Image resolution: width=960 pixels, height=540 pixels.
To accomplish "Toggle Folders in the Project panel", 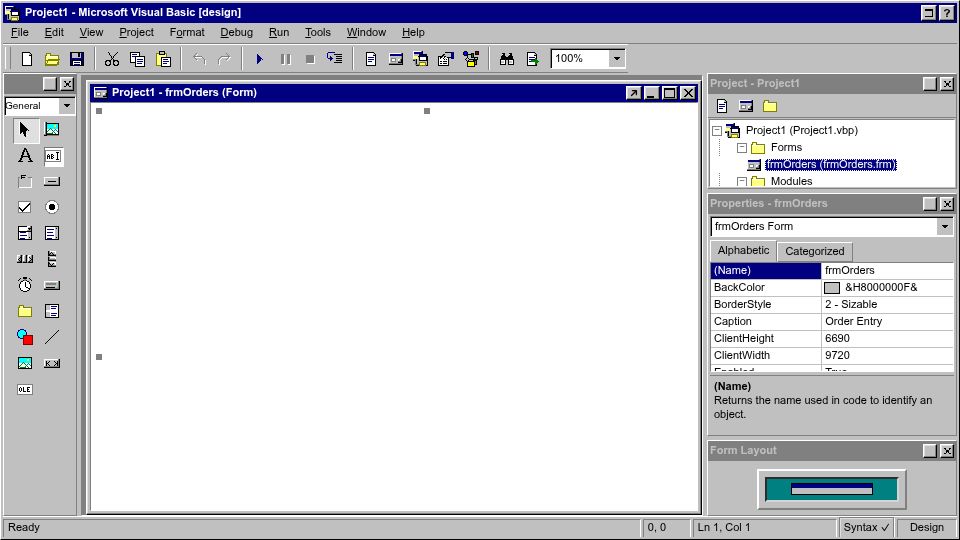I will pyautogui.click(x=770, y=106).
